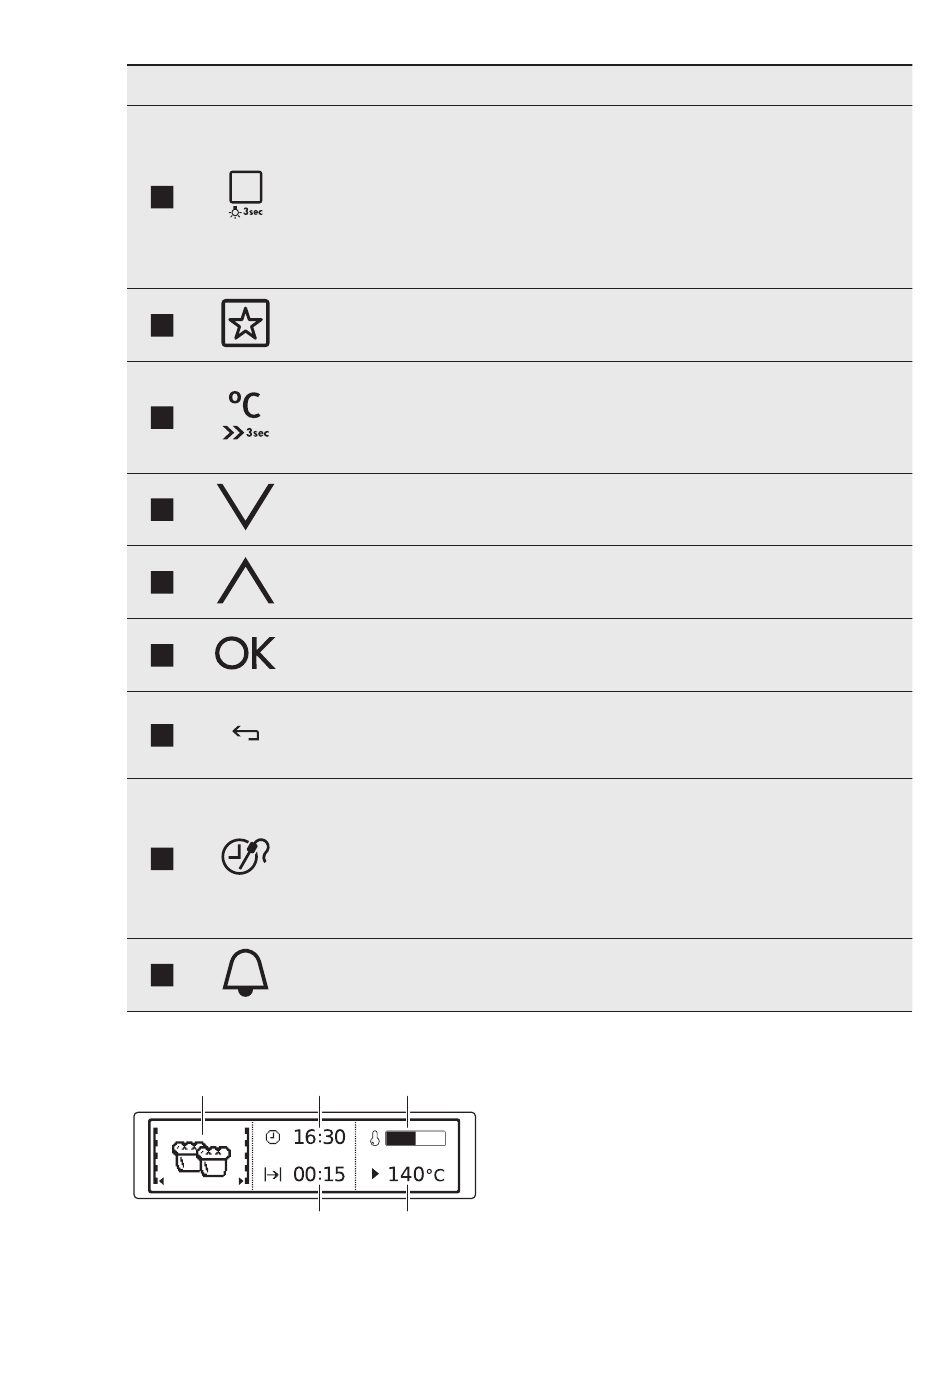Click the downward V arrow symbol

point(245,507)
